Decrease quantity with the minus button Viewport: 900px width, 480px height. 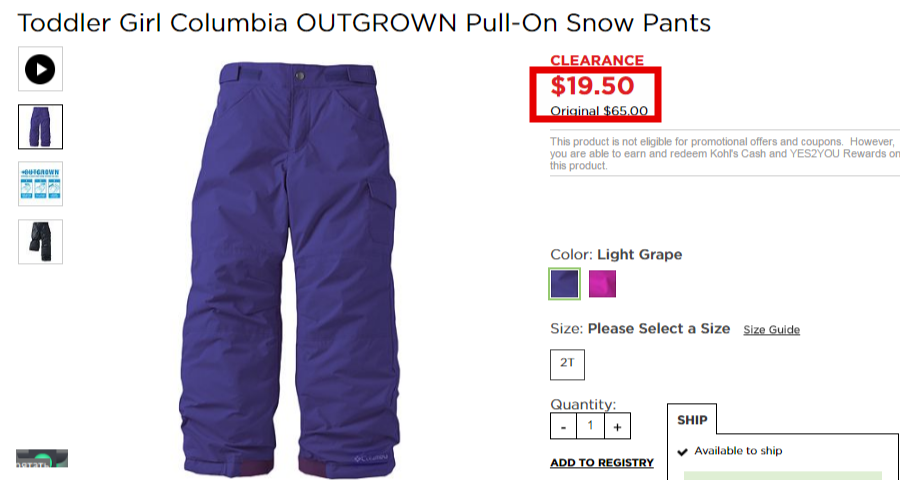tap(564, 427)
